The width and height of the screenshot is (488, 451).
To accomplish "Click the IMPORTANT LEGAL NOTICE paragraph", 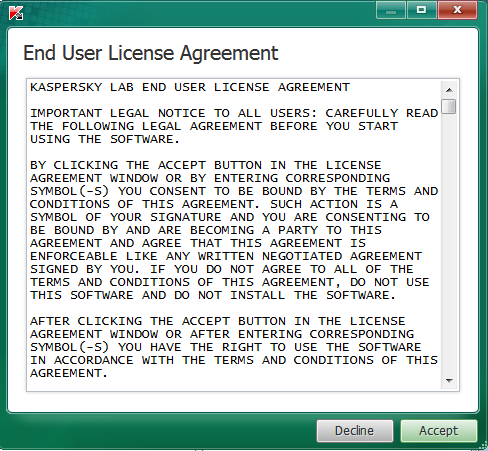I will coord(234,126).
